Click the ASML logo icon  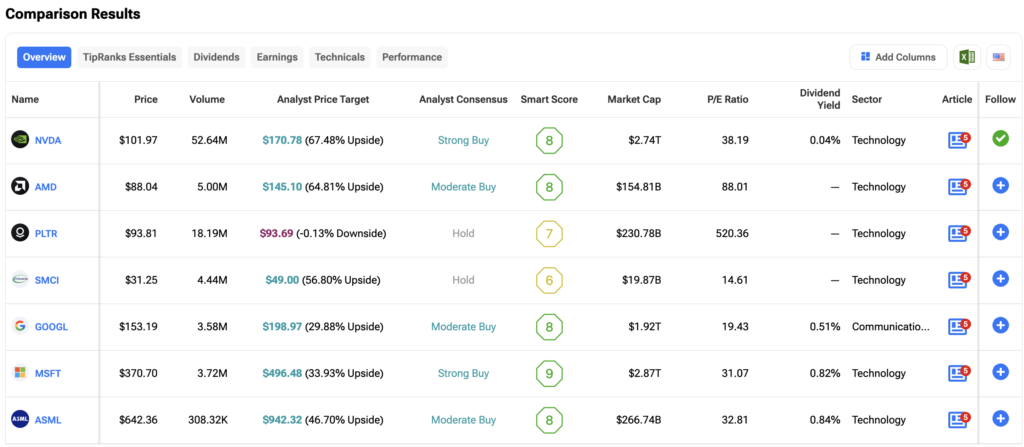click(x=20, y=420)
